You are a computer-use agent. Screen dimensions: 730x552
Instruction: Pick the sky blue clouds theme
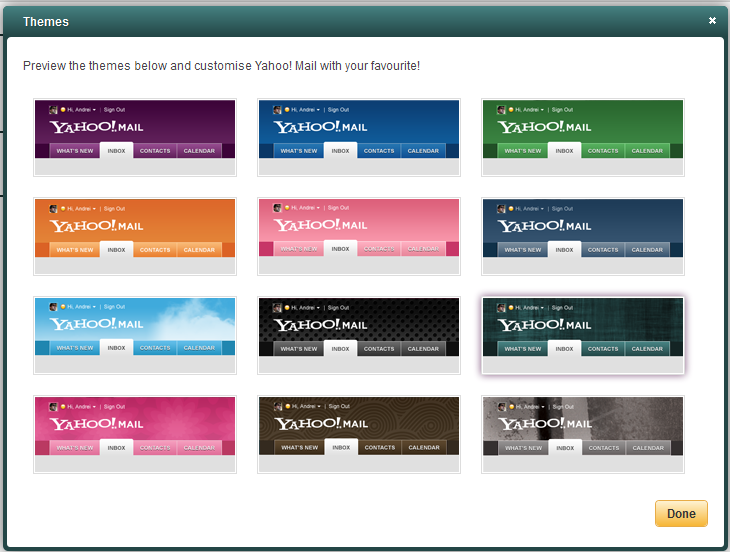pos(135,335)
